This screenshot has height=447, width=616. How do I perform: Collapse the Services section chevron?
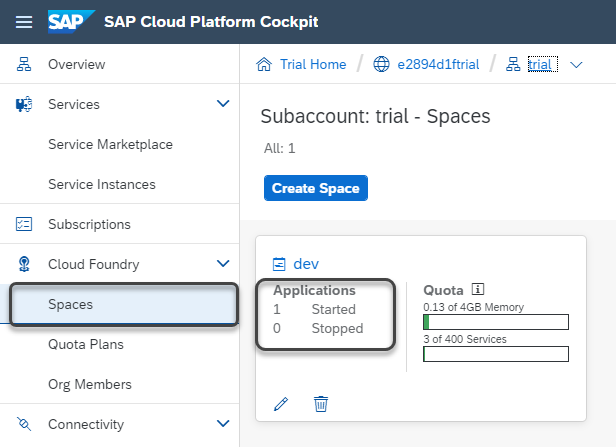(x=223, y=104)
